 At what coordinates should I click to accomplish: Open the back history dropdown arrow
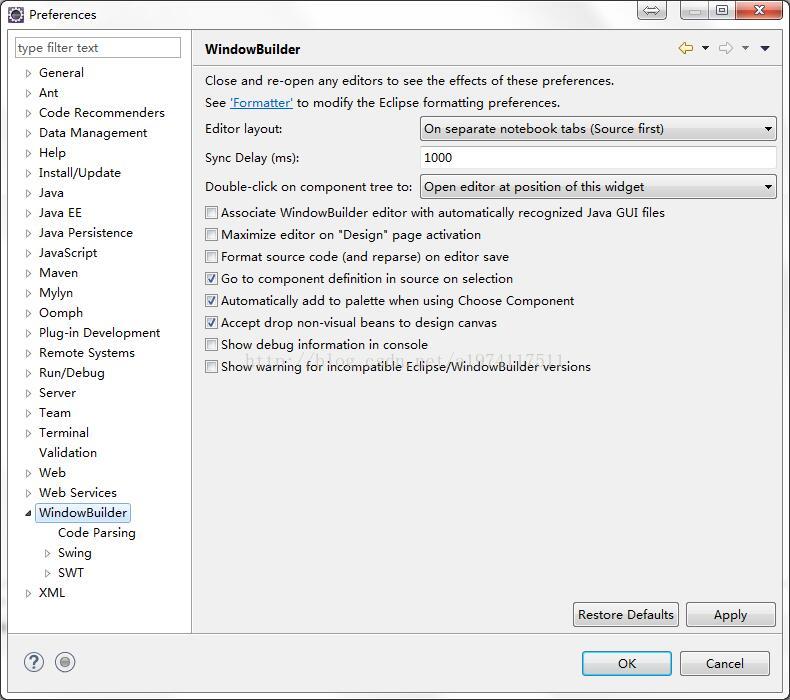(705, 48)
